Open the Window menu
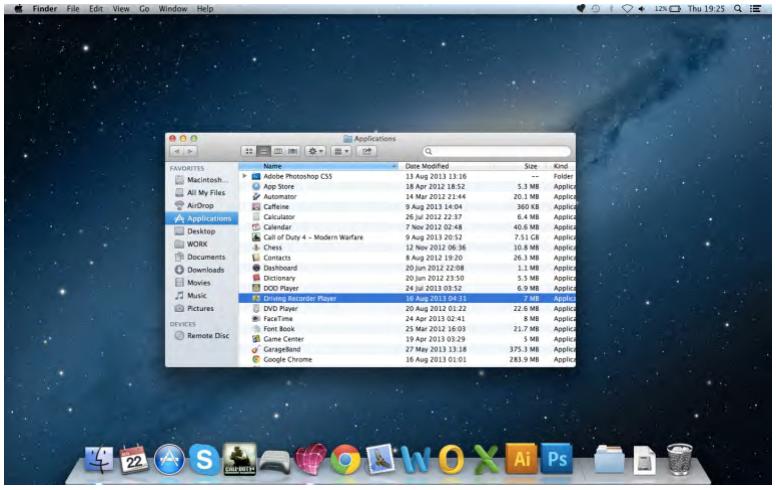The height and width of the screenshot is (490, 776). (x=173, y=9)
